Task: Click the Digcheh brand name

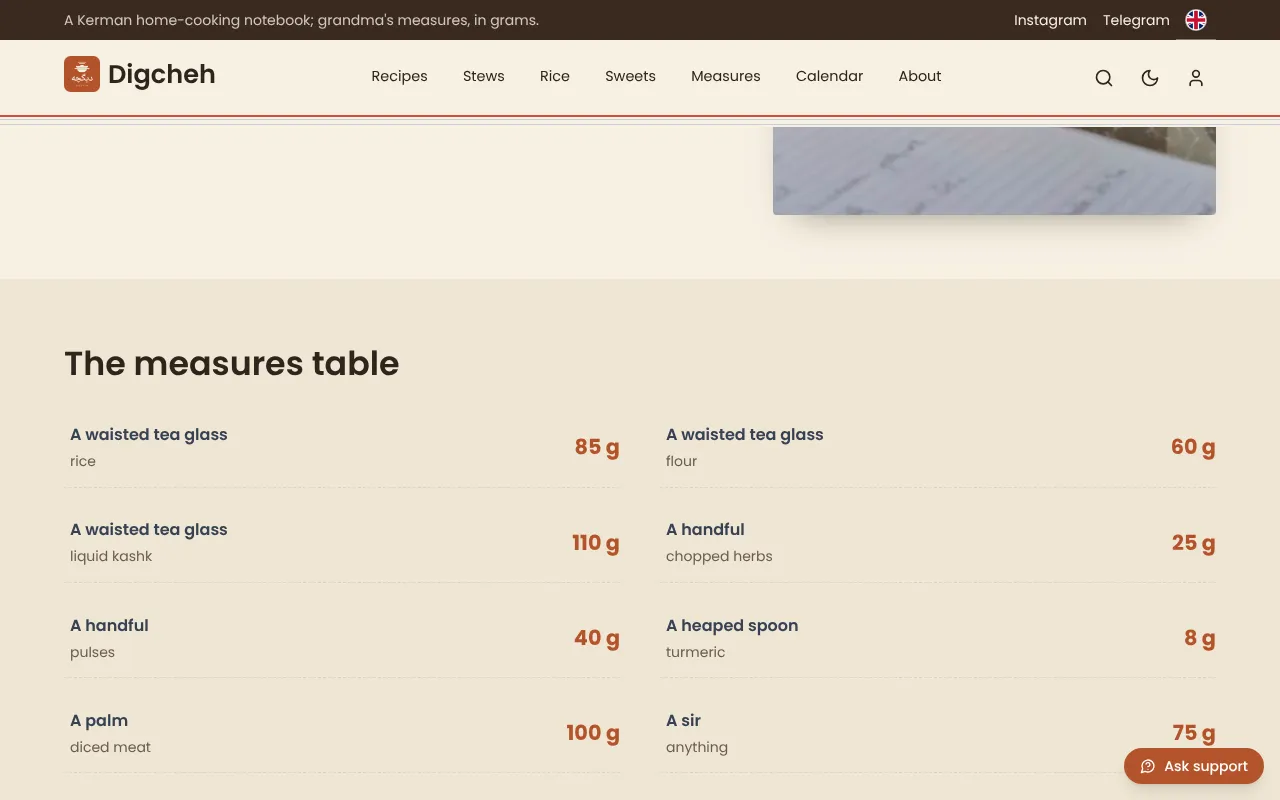Action: (x=162, y=74)
